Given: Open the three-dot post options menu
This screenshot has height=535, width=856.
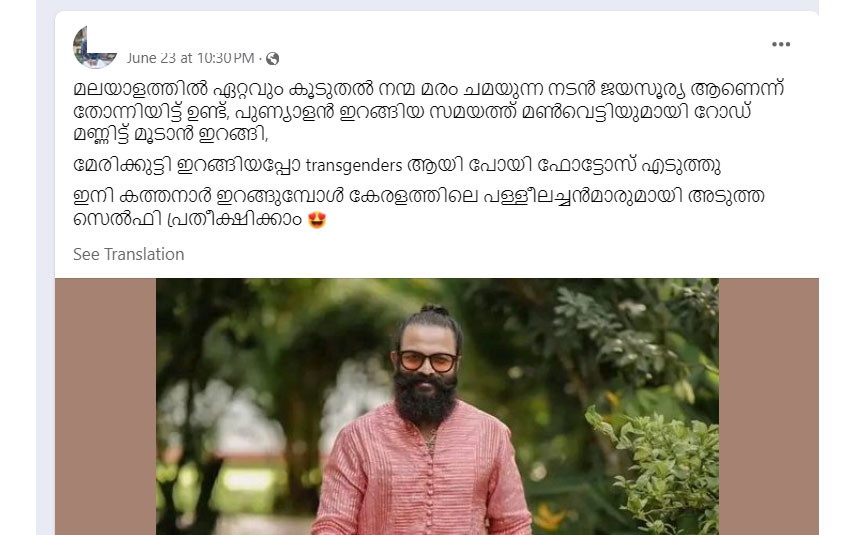Looking at the screenshot, I should [781, 44].
